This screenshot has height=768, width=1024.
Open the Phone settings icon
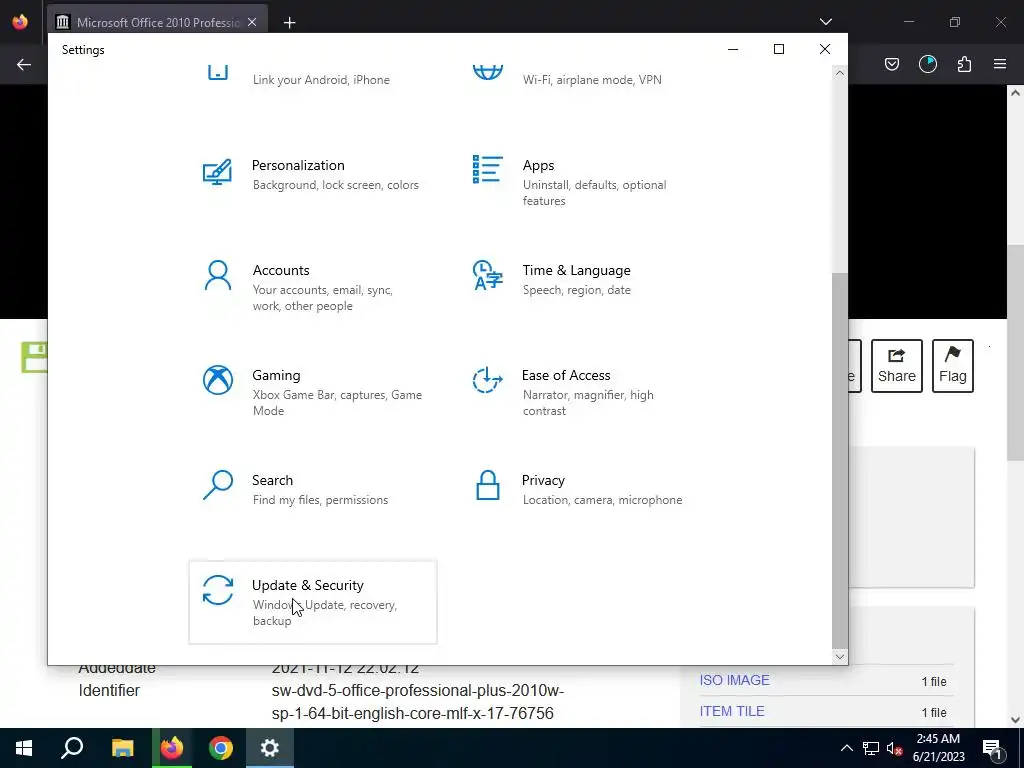pyautogui.click(x=217, y=72)
